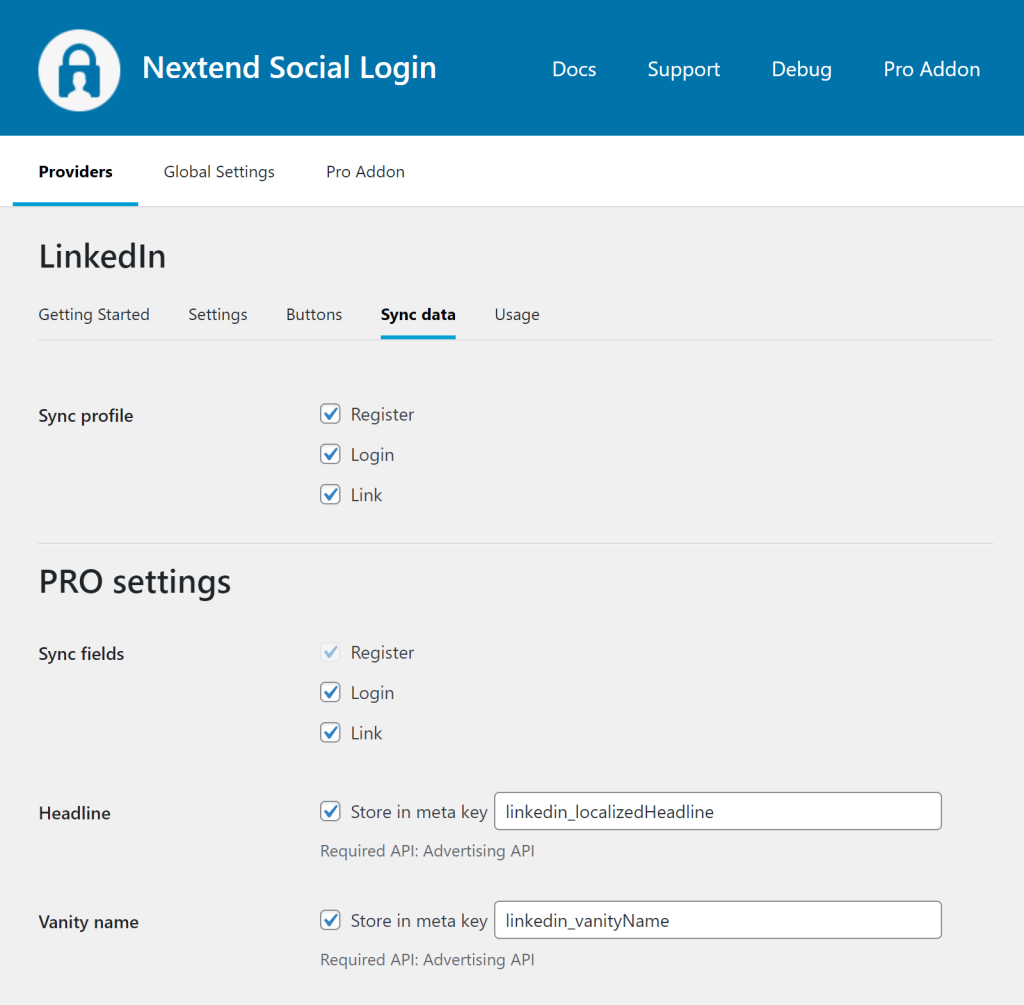Open the Docs link in header
Viewport: 1024px width, 1005px height.
pyautogui.click(x=574, y=69)
